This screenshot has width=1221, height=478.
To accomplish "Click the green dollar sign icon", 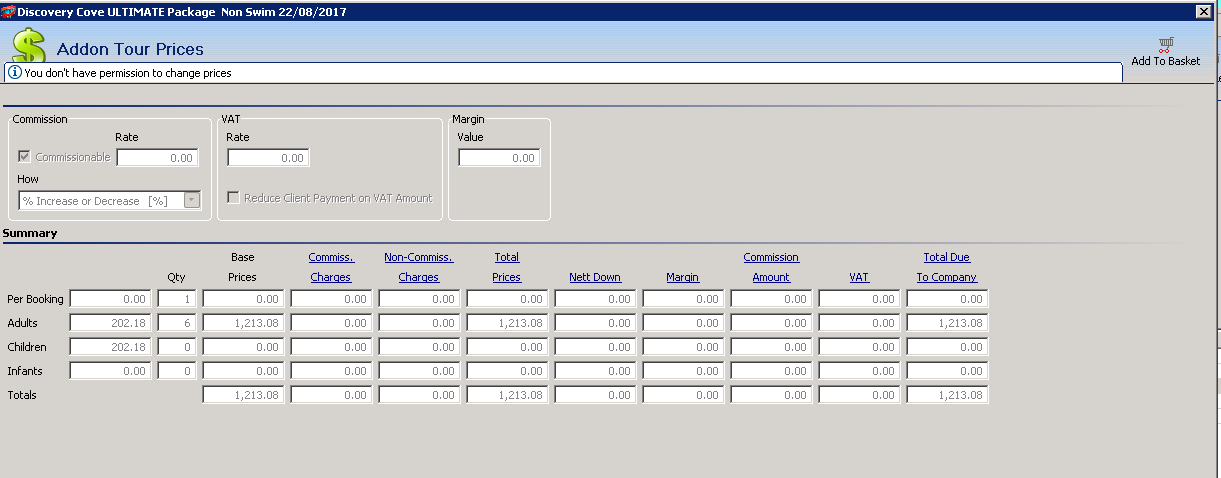I will 29,45.
